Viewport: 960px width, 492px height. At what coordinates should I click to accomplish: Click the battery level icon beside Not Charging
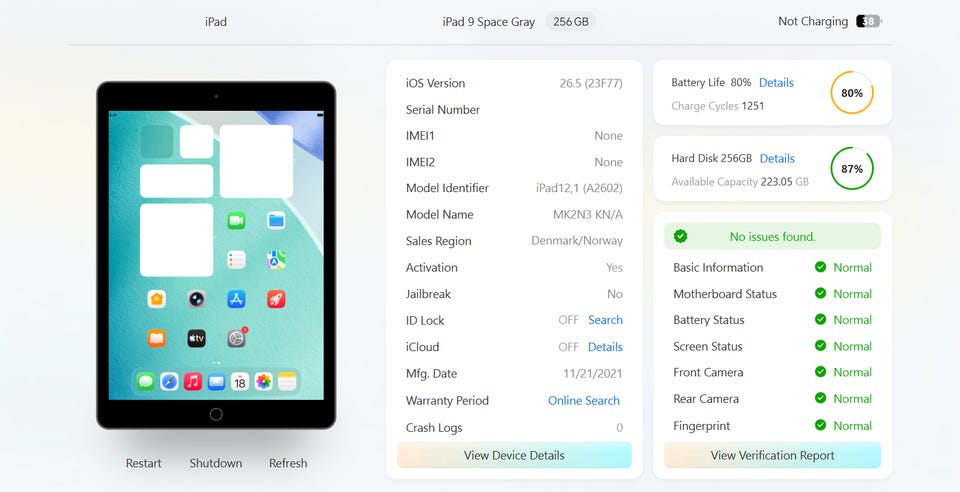[x=869, y=21]
